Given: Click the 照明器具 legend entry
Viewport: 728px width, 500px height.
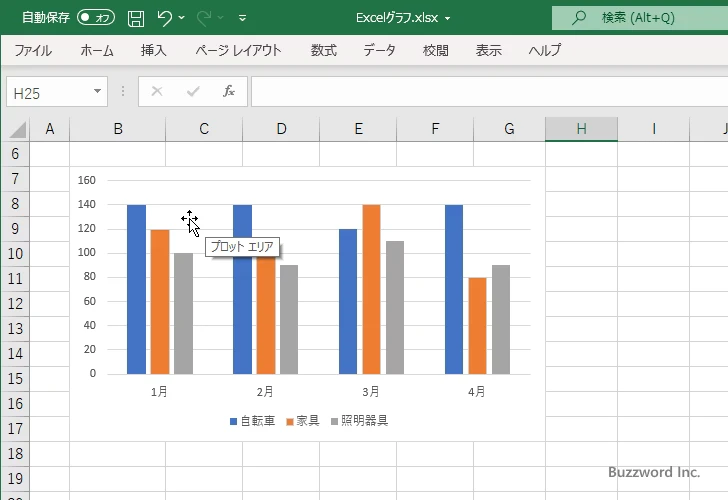Looking at the screenshot, I should pos(359,421).
